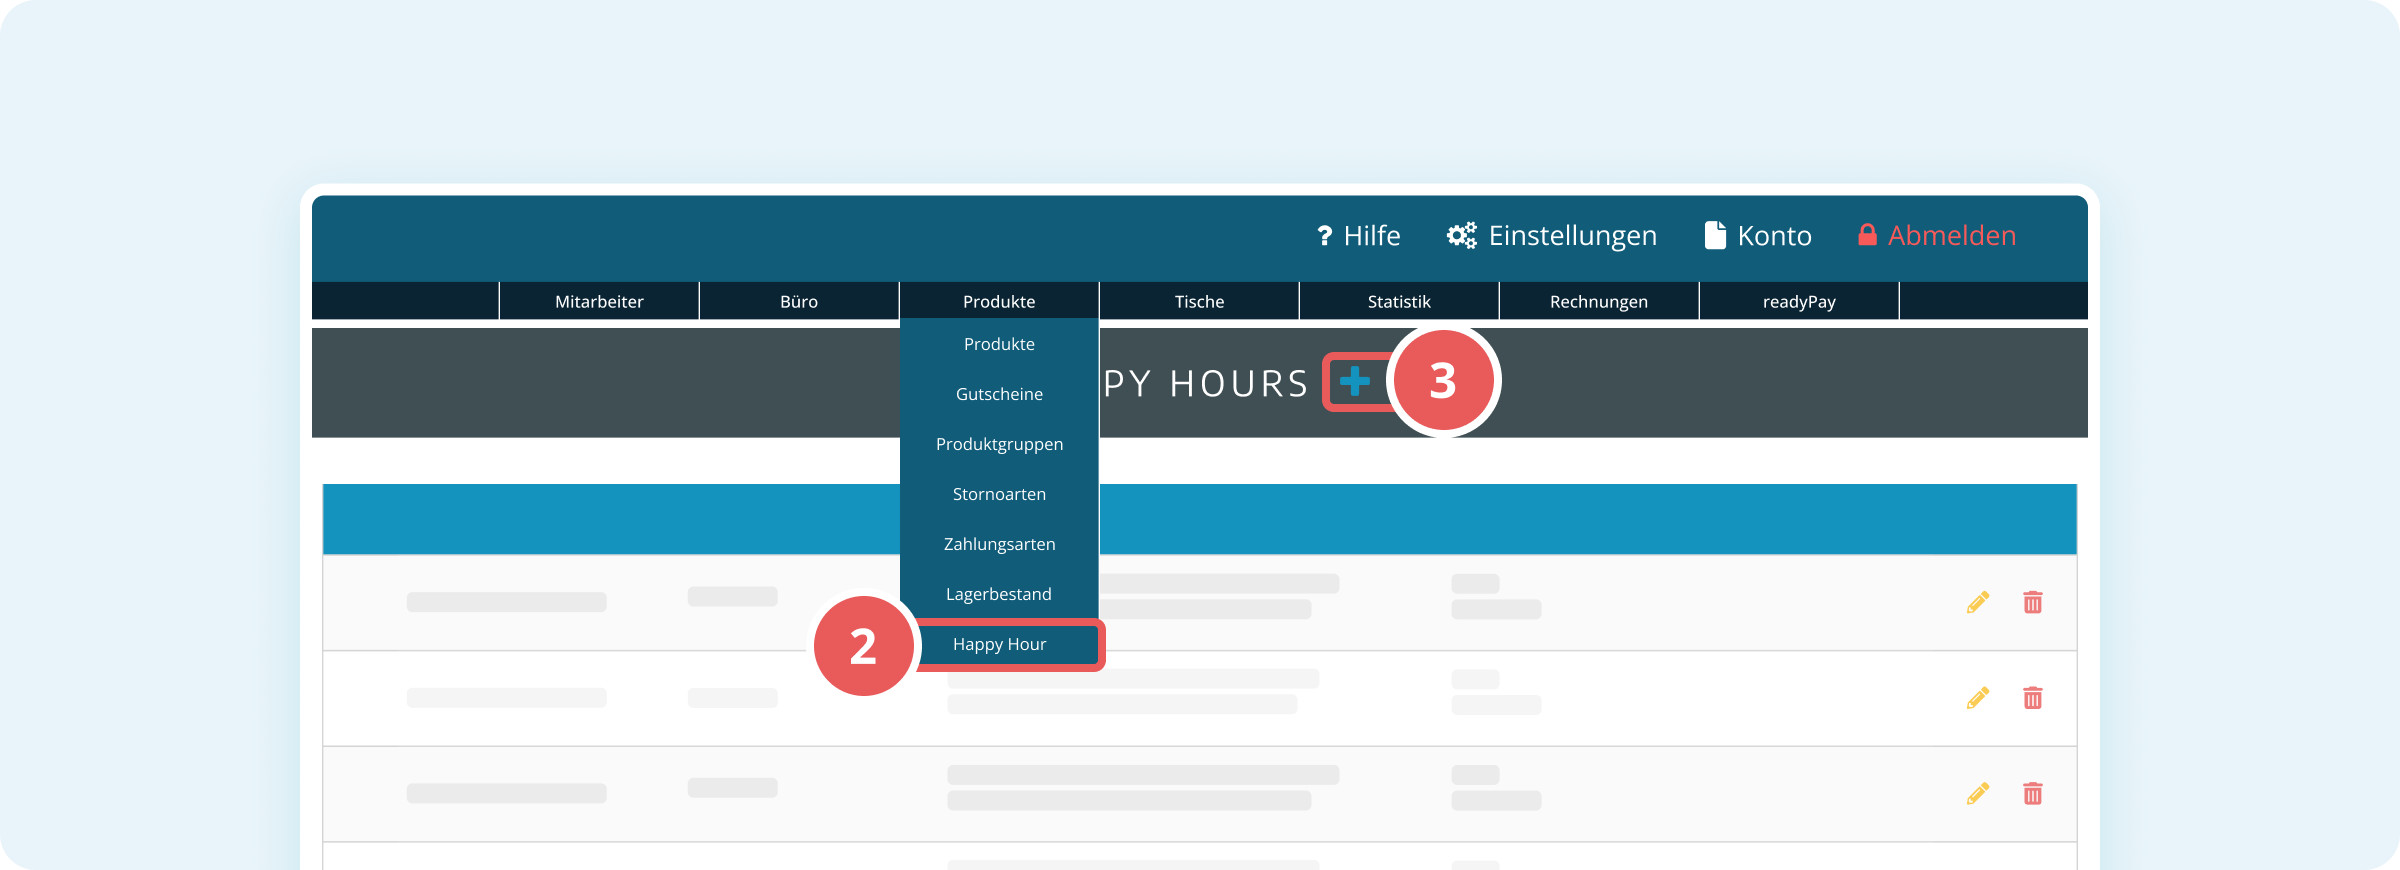Click the Konto document icon
2400x870 pixels.
[1715, 235]
